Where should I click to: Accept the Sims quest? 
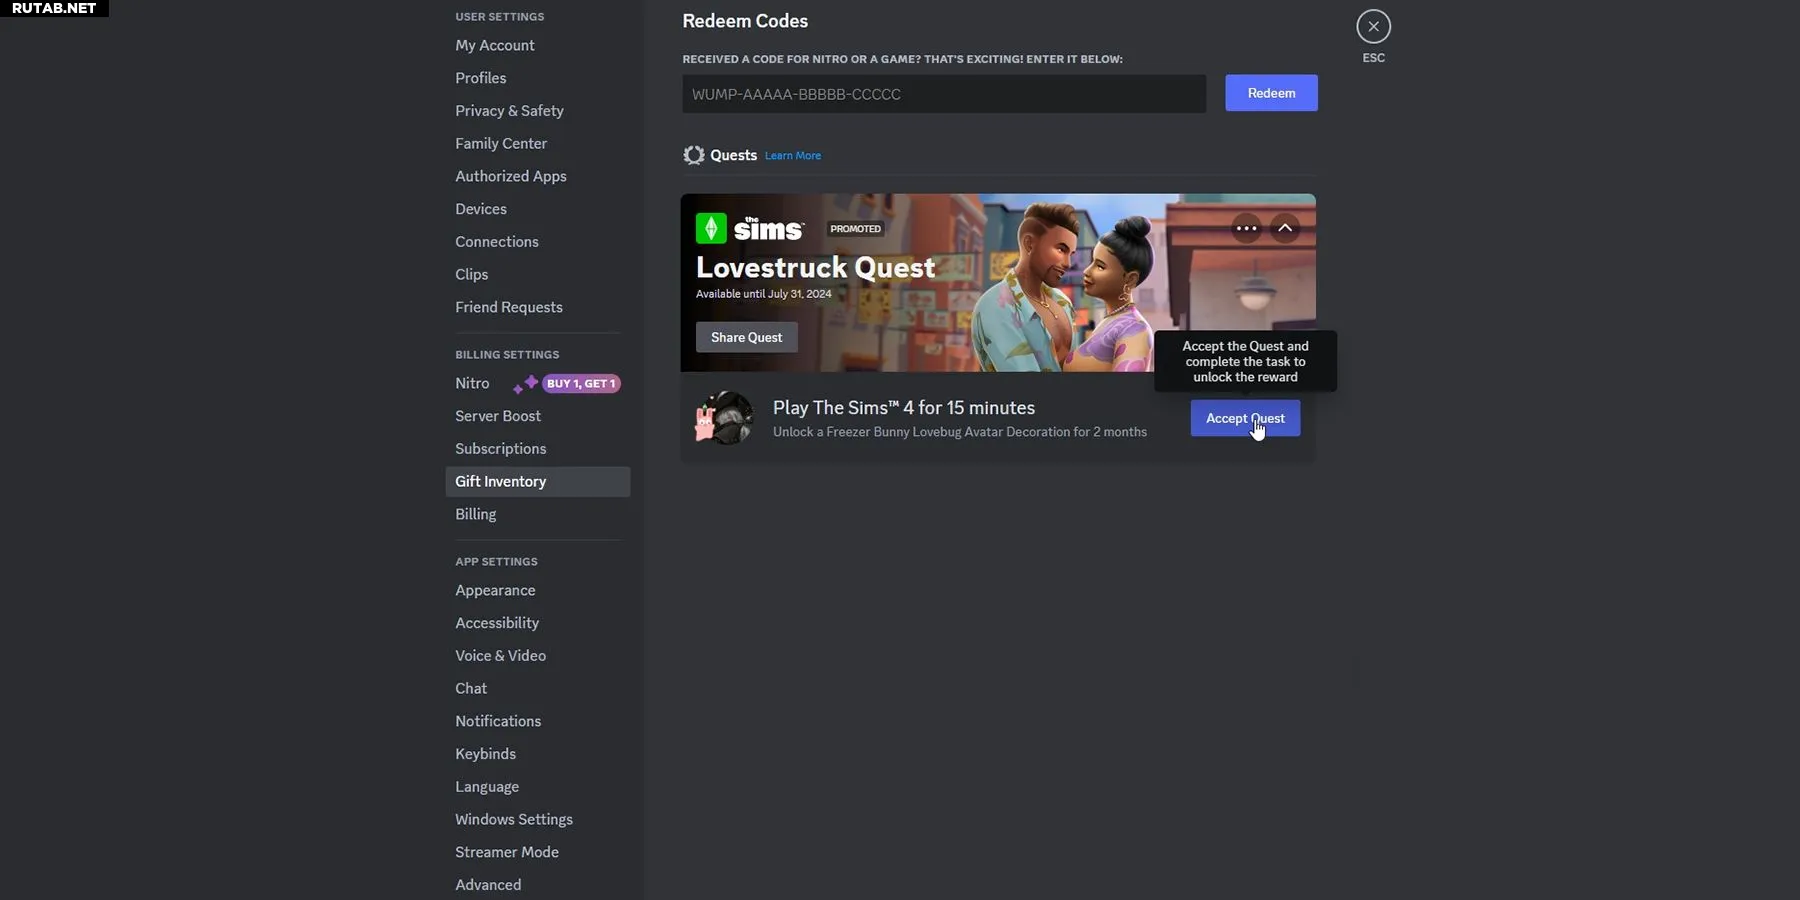(1245, 418)
